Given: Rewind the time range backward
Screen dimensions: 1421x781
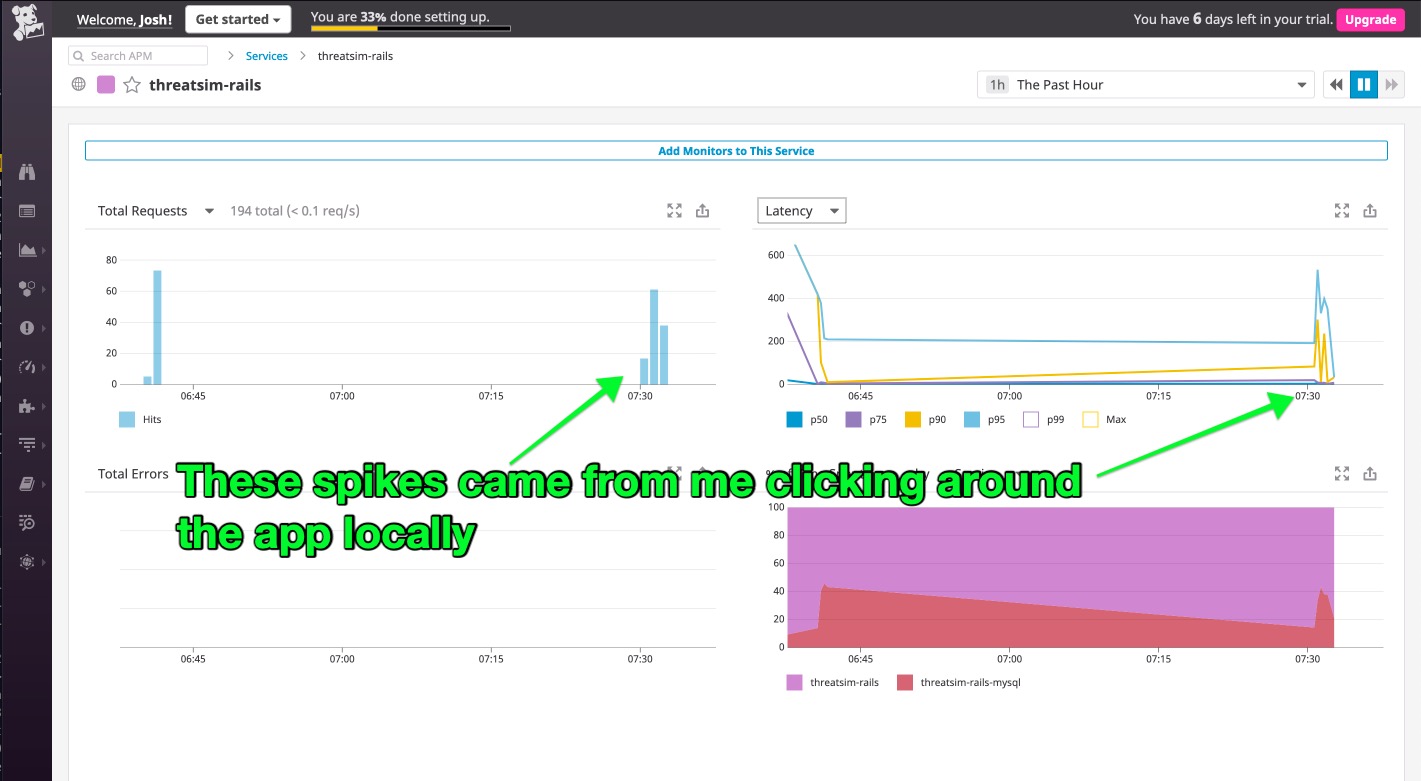Looking at the screenshot, I should tap(1336, 85).
